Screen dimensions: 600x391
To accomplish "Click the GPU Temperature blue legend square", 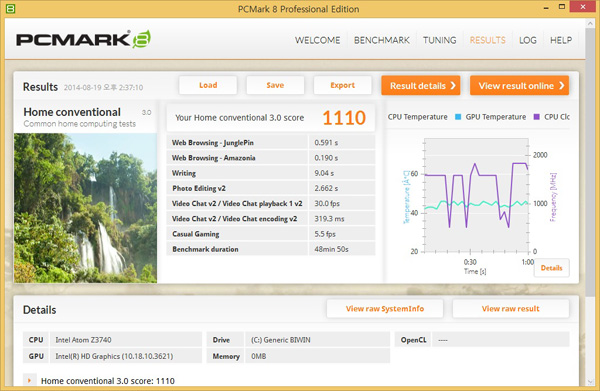I will 458,117.
